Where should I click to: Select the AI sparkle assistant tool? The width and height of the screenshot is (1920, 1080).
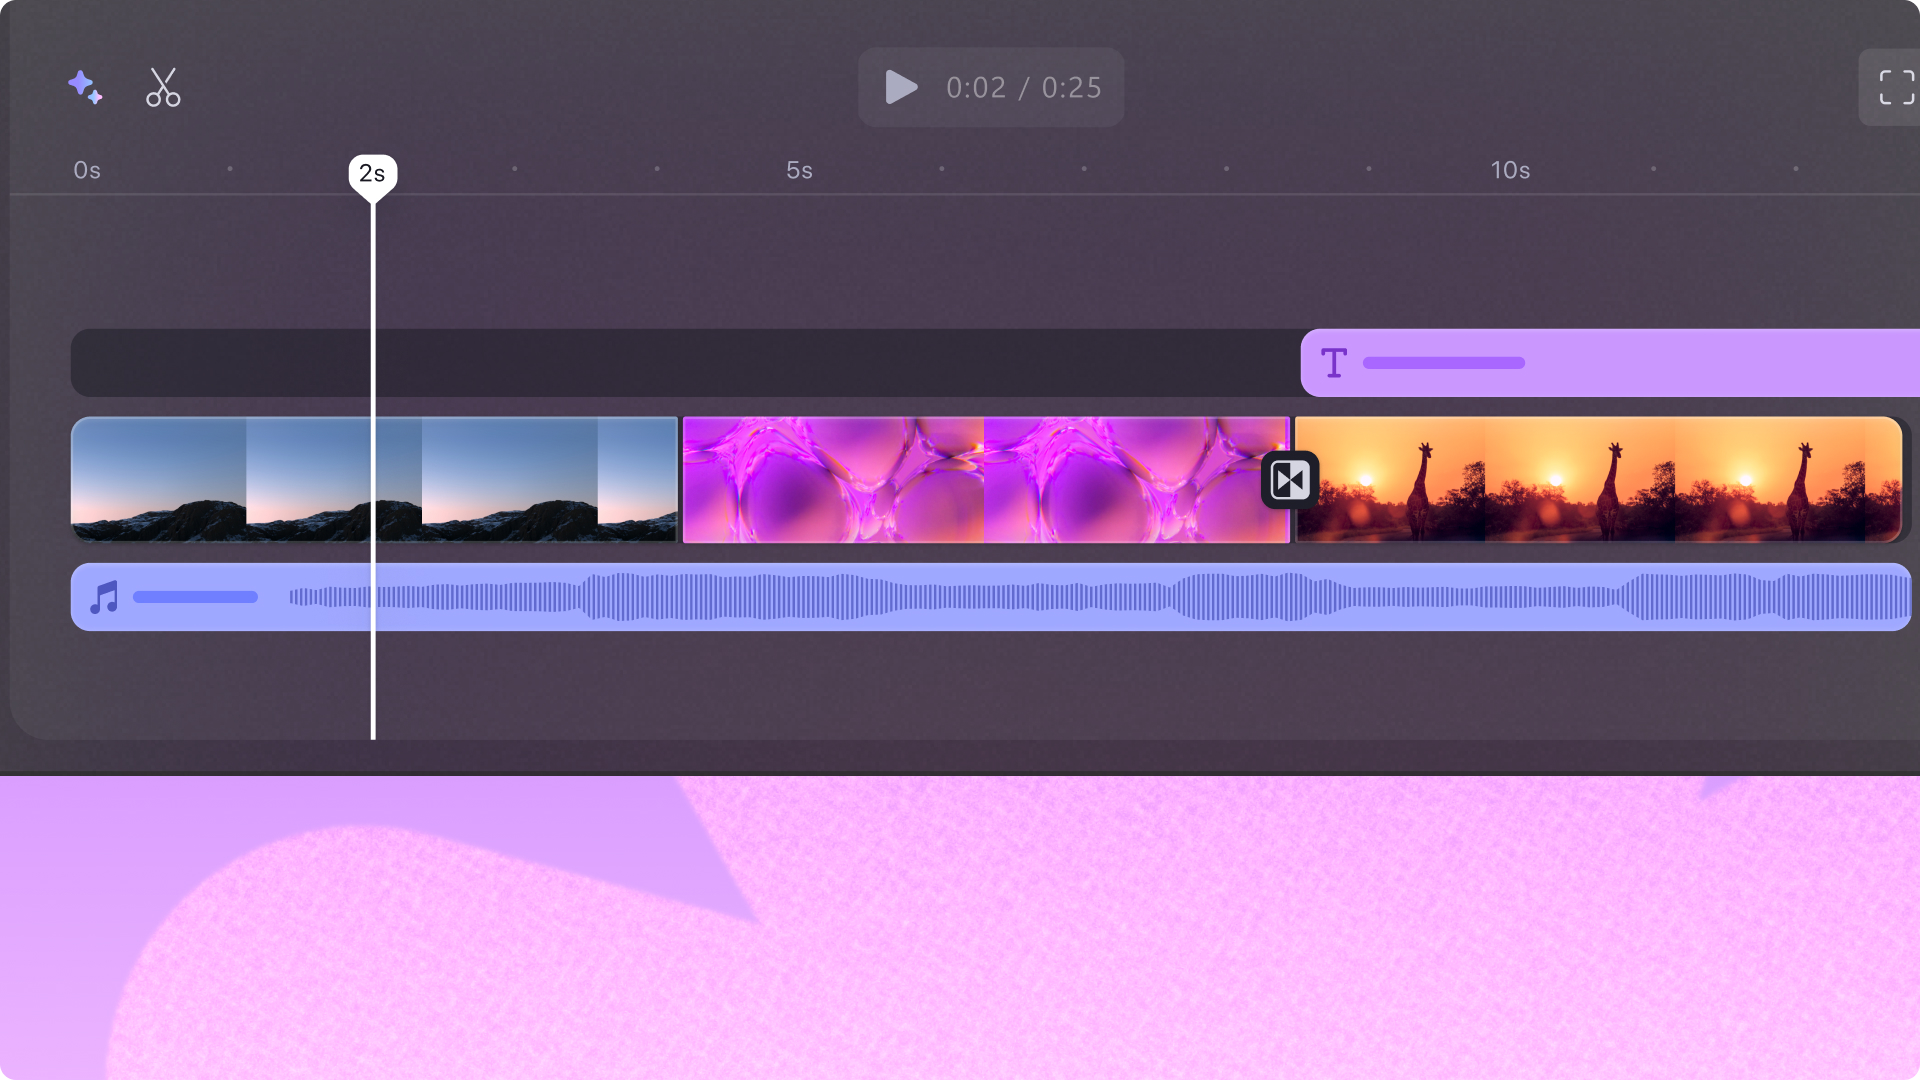click(x=86, y=88)
